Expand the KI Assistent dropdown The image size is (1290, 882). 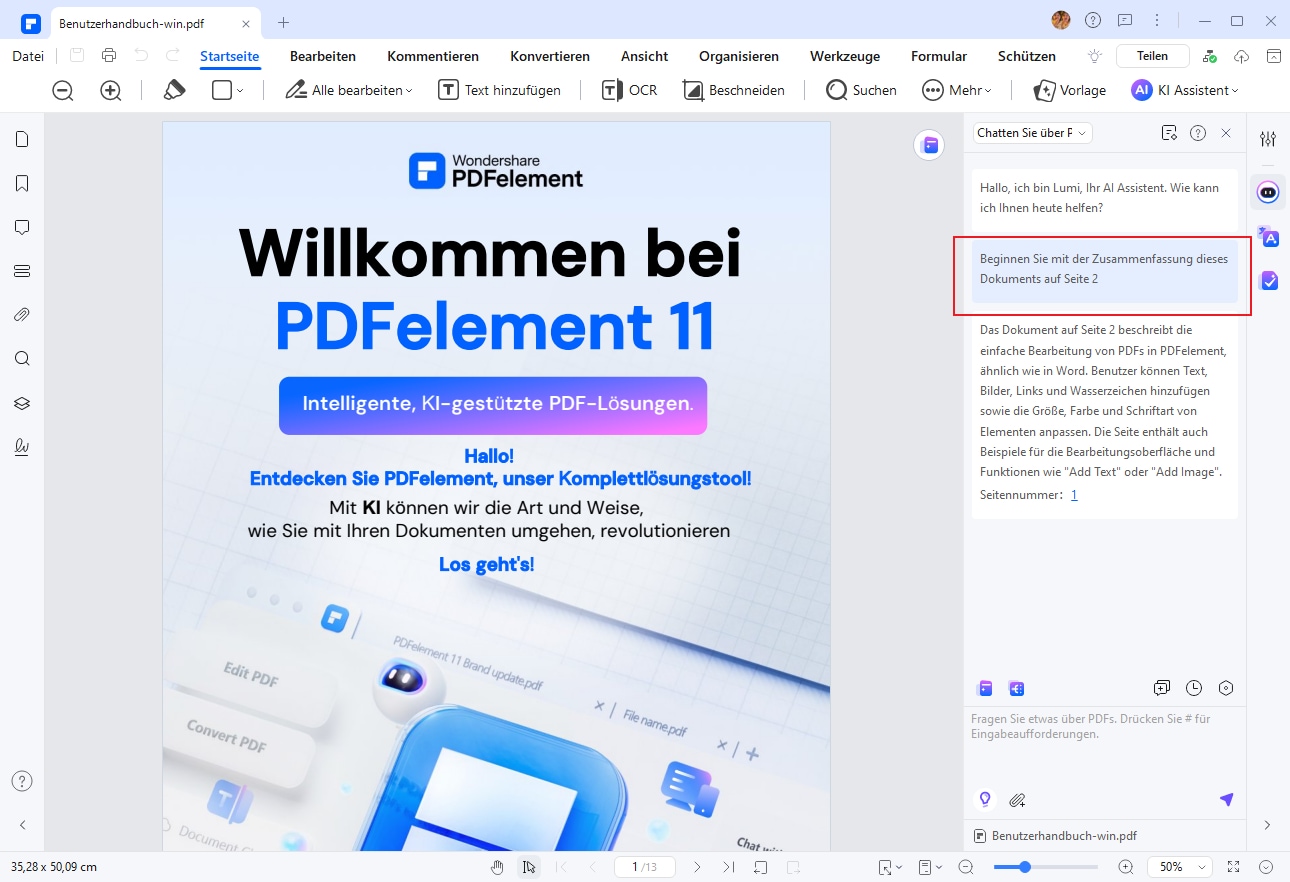[1235, 91]
